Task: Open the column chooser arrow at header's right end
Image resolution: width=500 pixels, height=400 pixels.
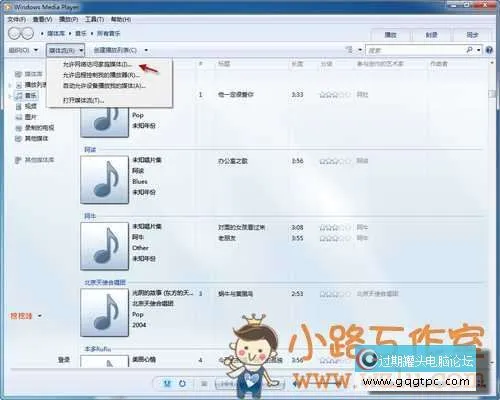Action: 491,63
